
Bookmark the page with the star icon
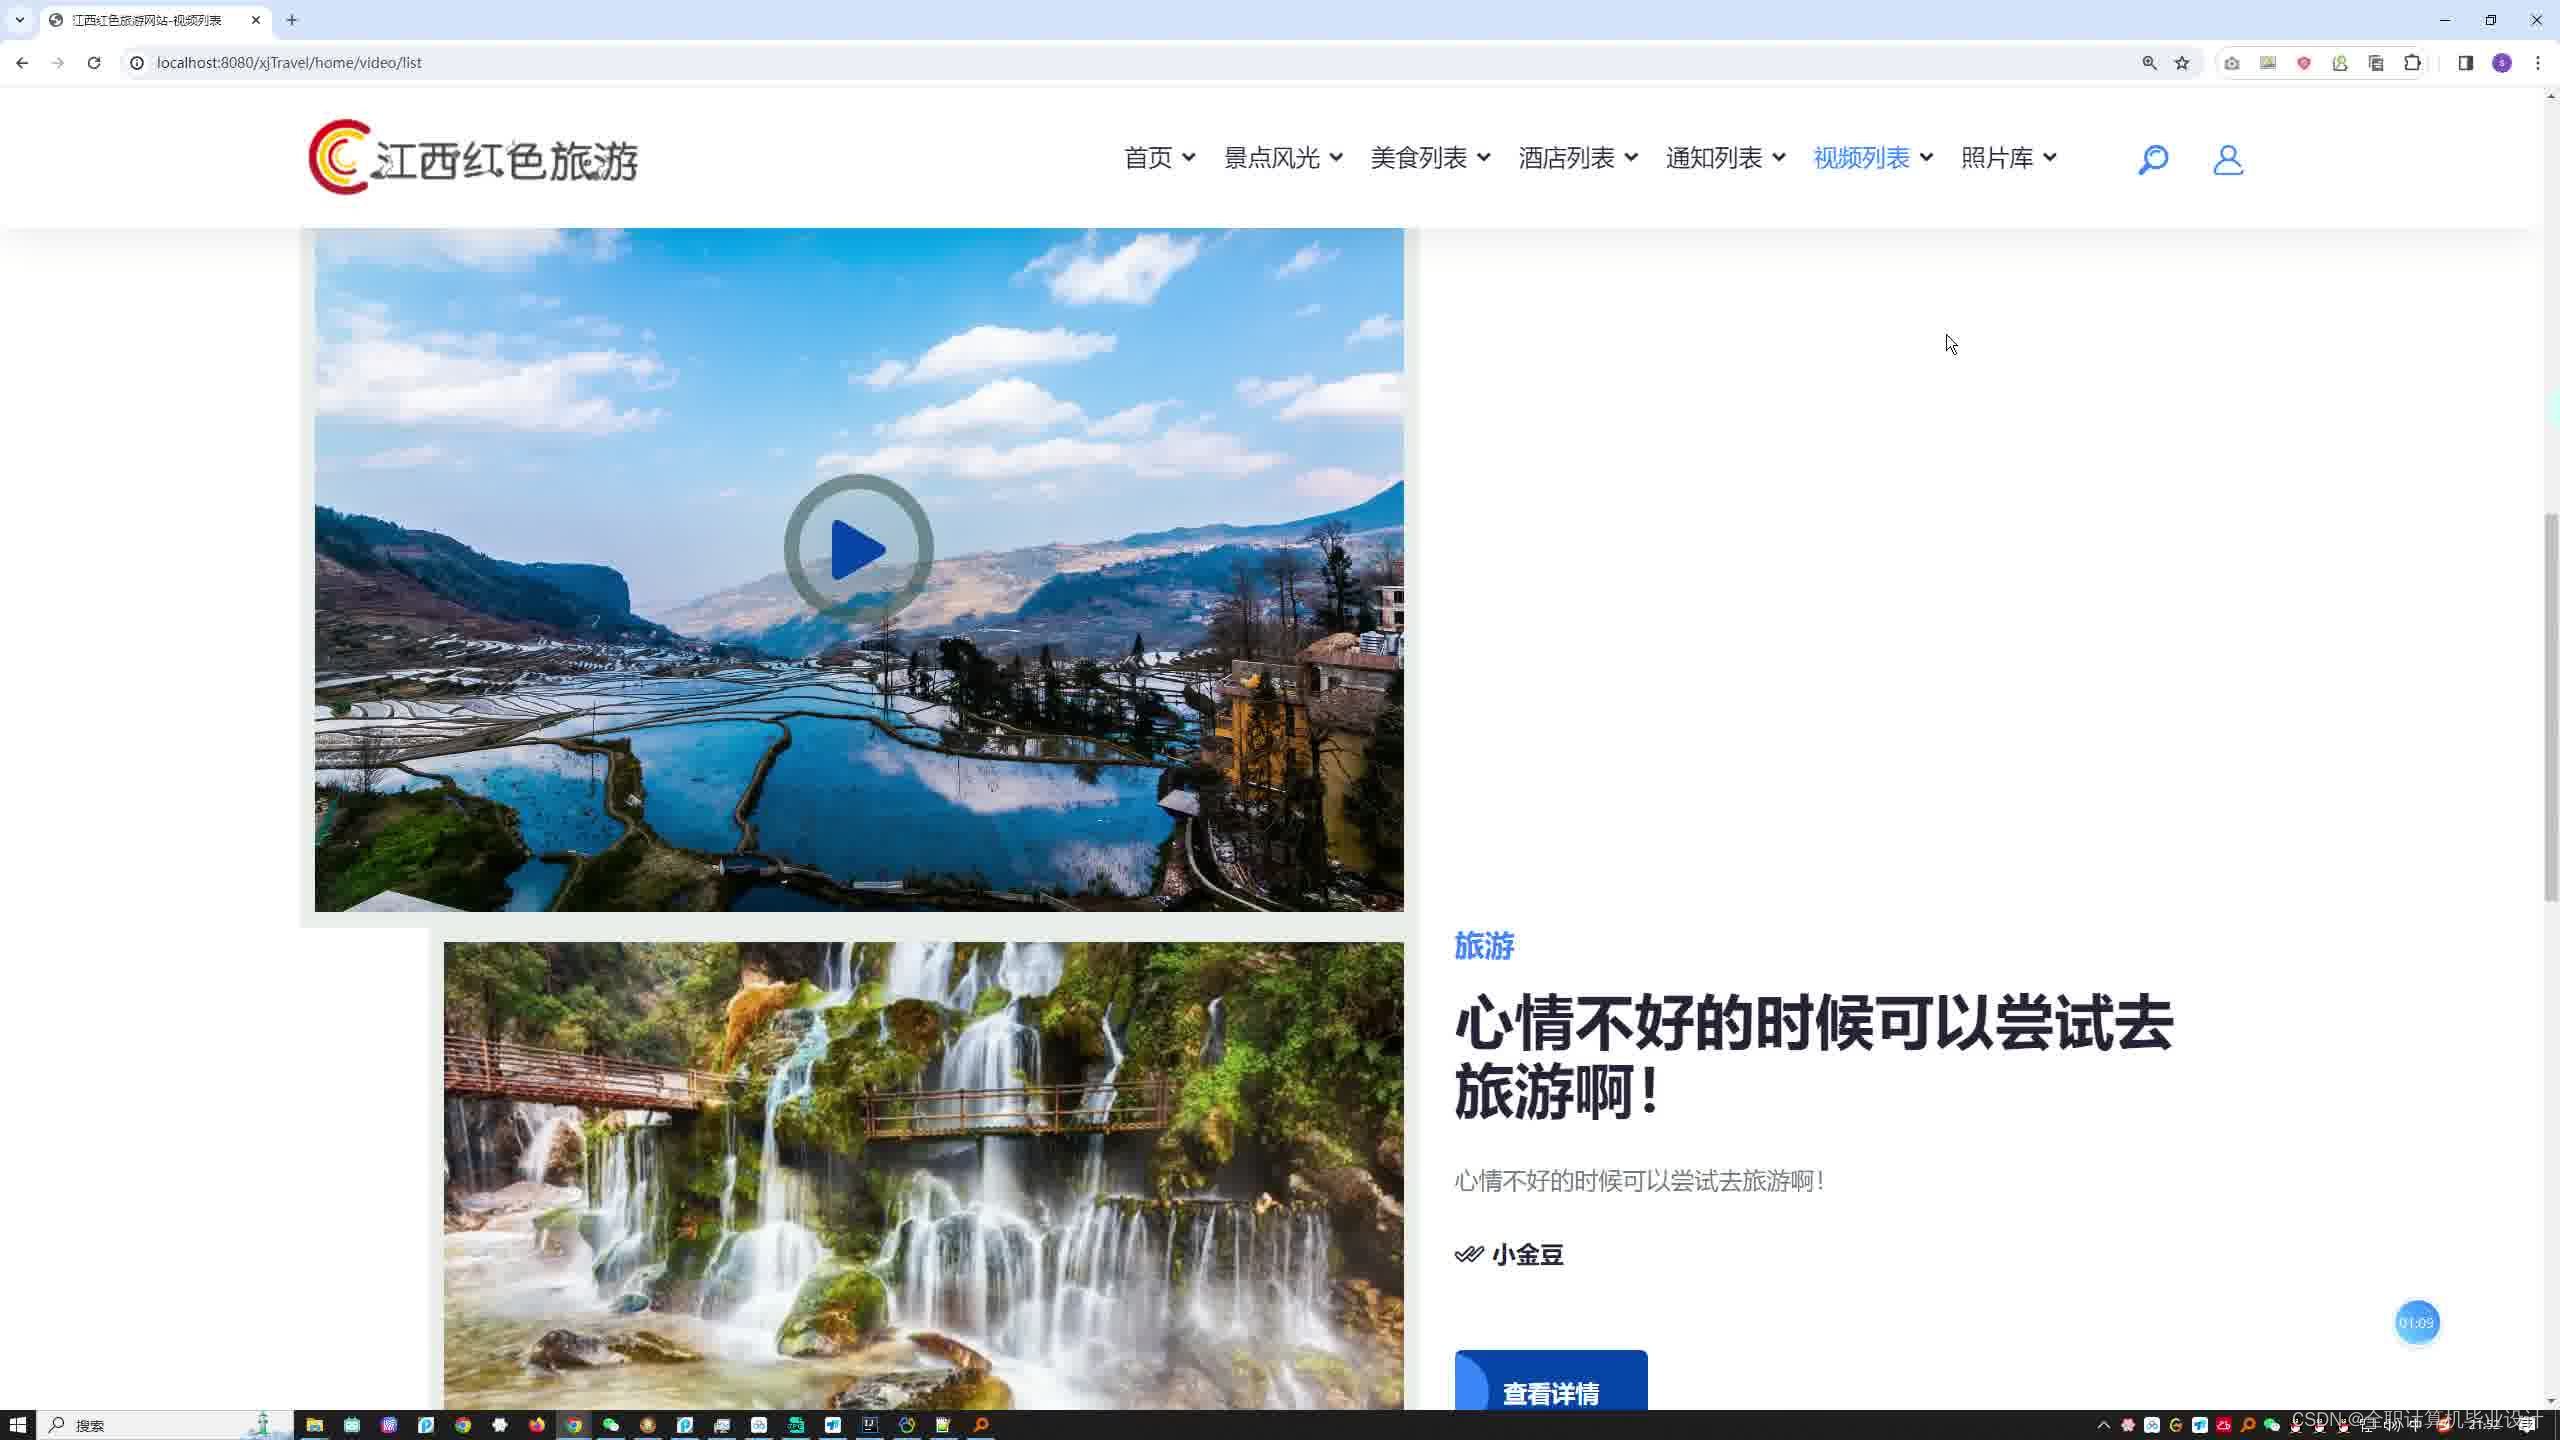(x=2180, y=62)
